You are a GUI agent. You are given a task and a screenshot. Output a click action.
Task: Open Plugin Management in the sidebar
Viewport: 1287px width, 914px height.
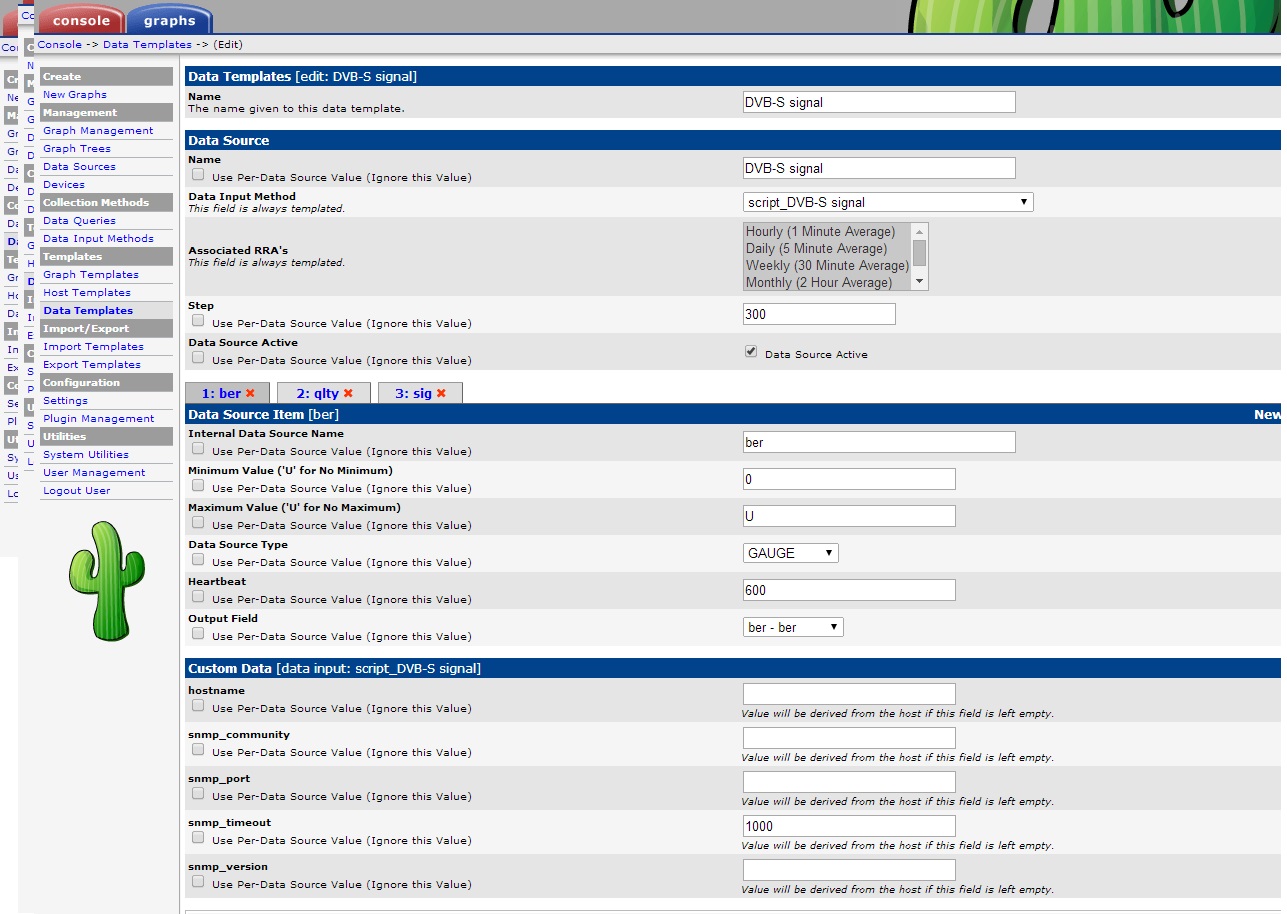pos(98,419)
